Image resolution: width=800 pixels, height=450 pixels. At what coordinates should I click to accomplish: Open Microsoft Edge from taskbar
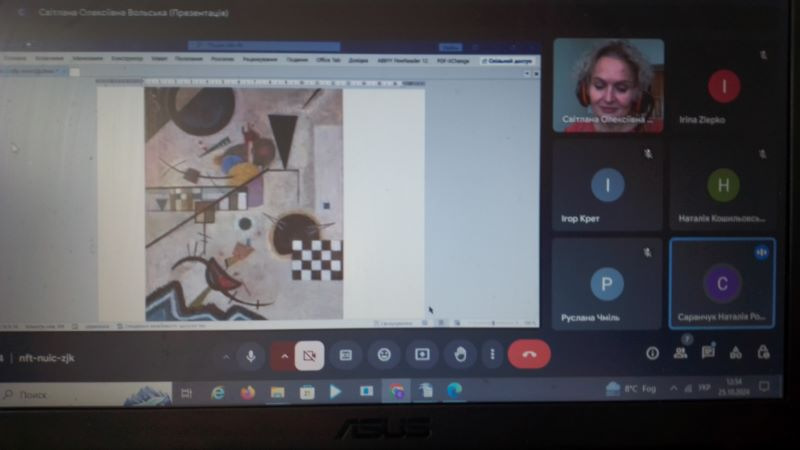click(454, 390)
